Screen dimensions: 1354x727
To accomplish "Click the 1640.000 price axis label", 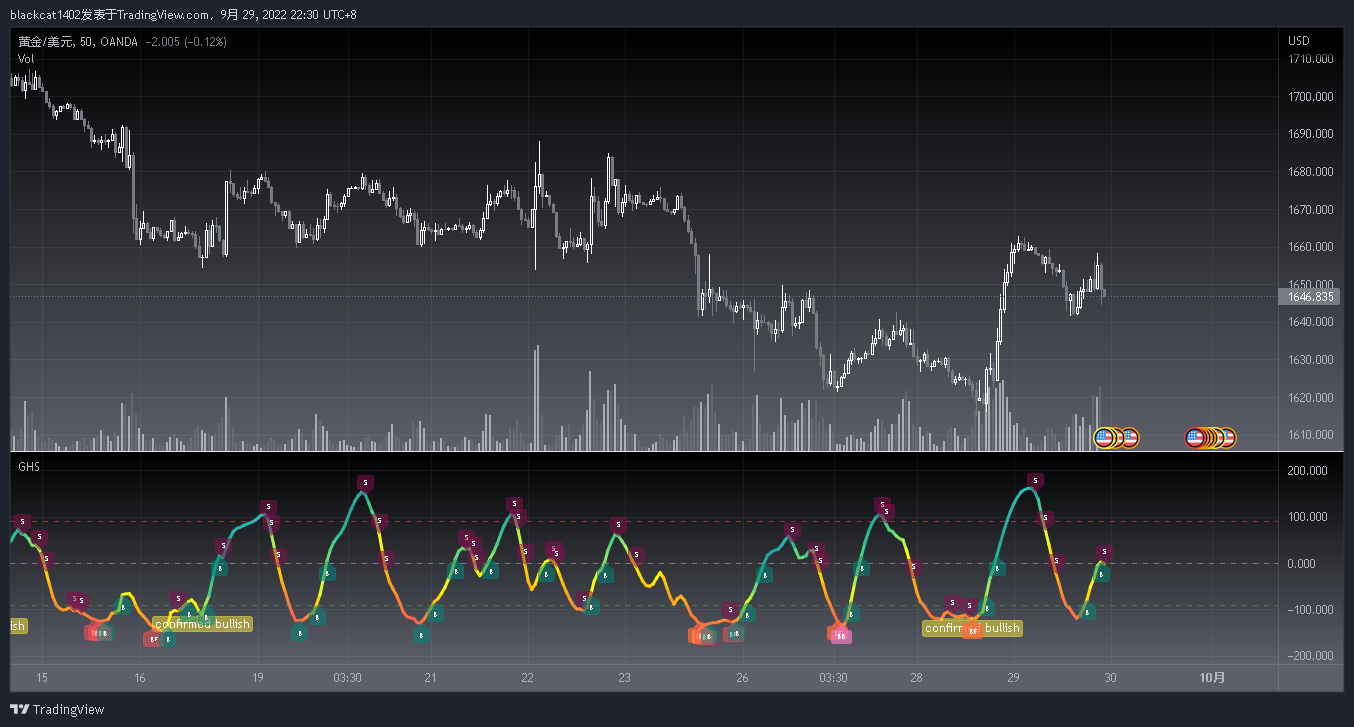I will point(1311,322).
